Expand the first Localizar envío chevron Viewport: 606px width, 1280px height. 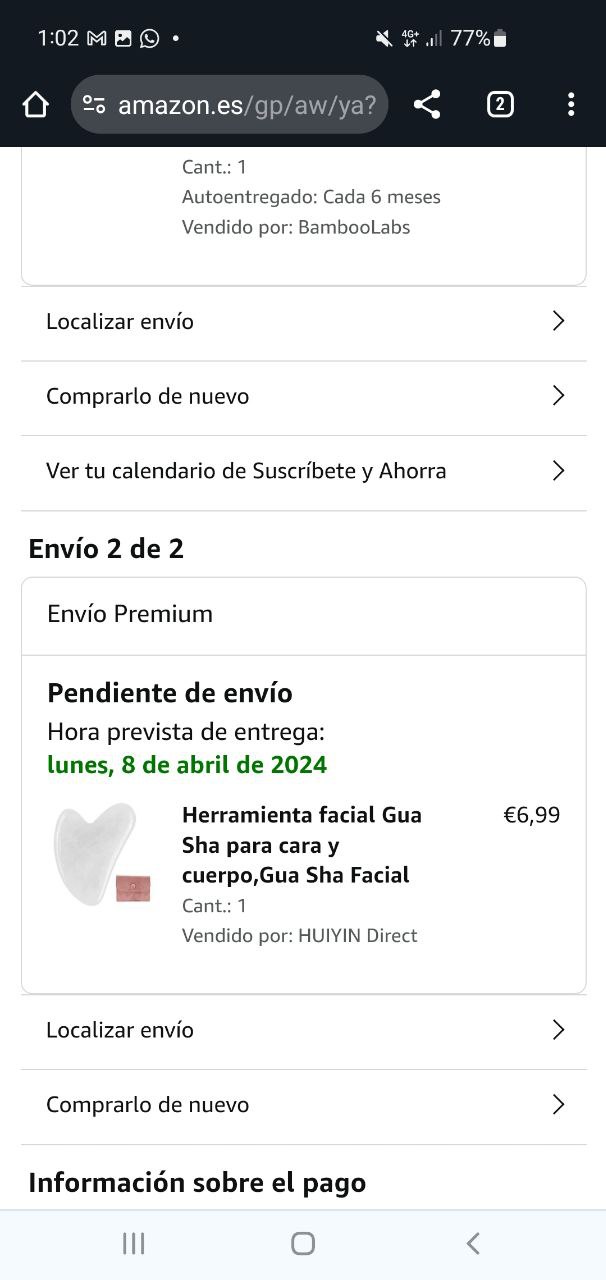(x=558, y=321)
